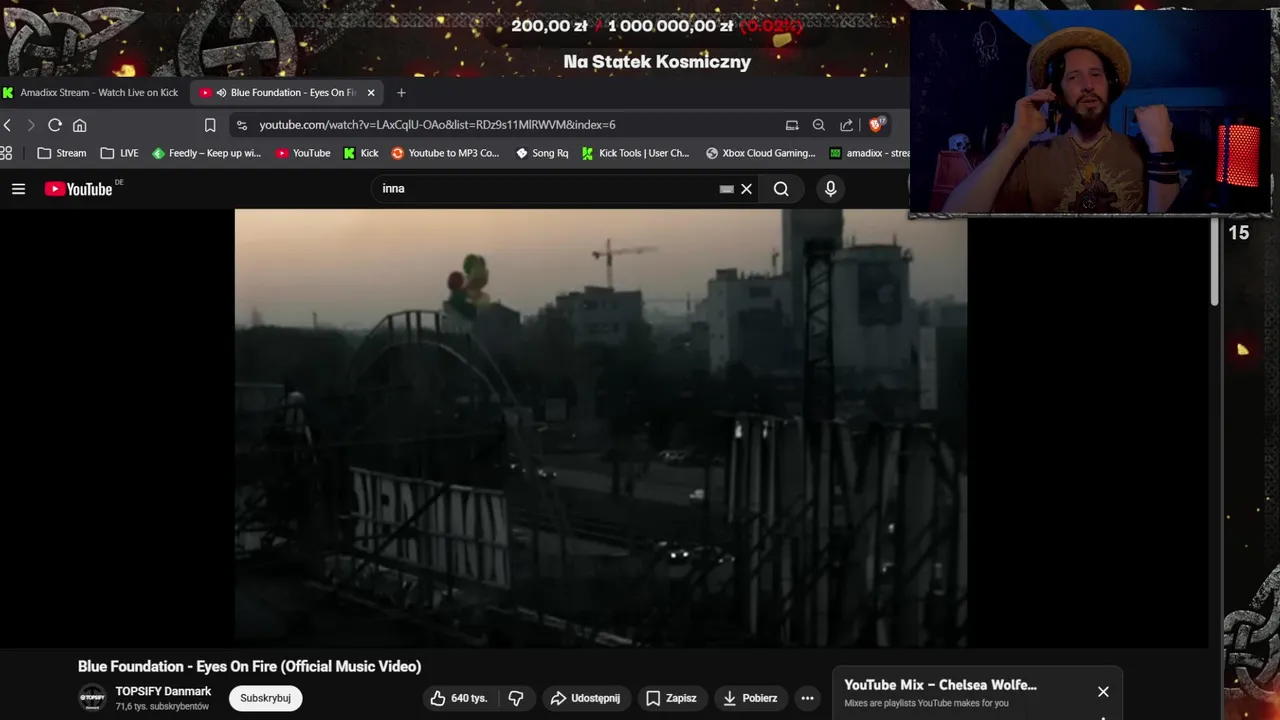
Task: Open the Kick Tools bookmark
Action: coord(636,153)
